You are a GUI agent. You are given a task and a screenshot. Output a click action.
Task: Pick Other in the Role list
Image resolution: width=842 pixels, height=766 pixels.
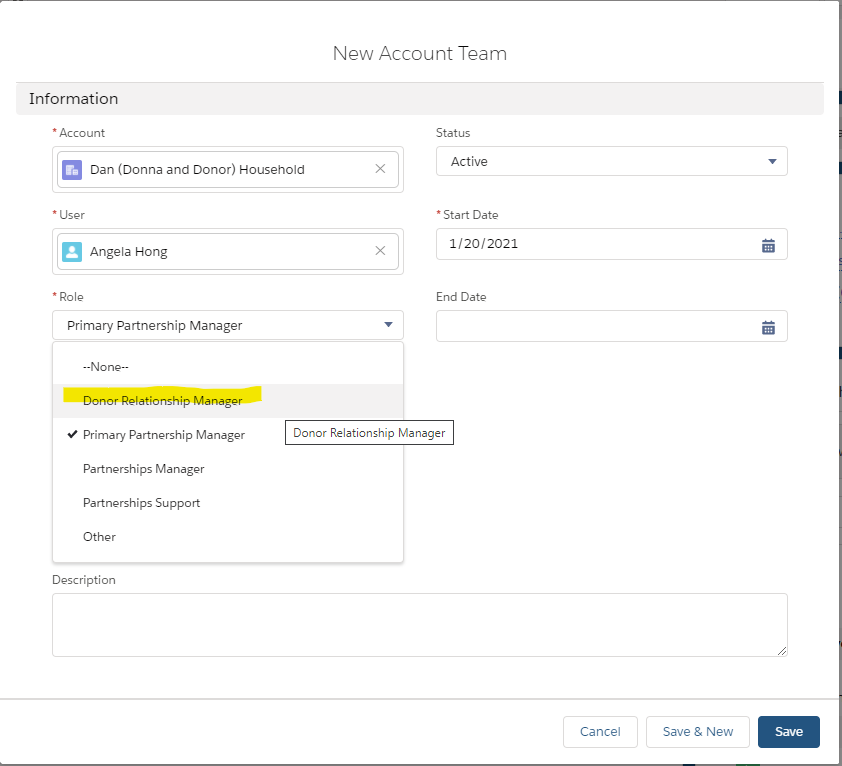(228, 537)
